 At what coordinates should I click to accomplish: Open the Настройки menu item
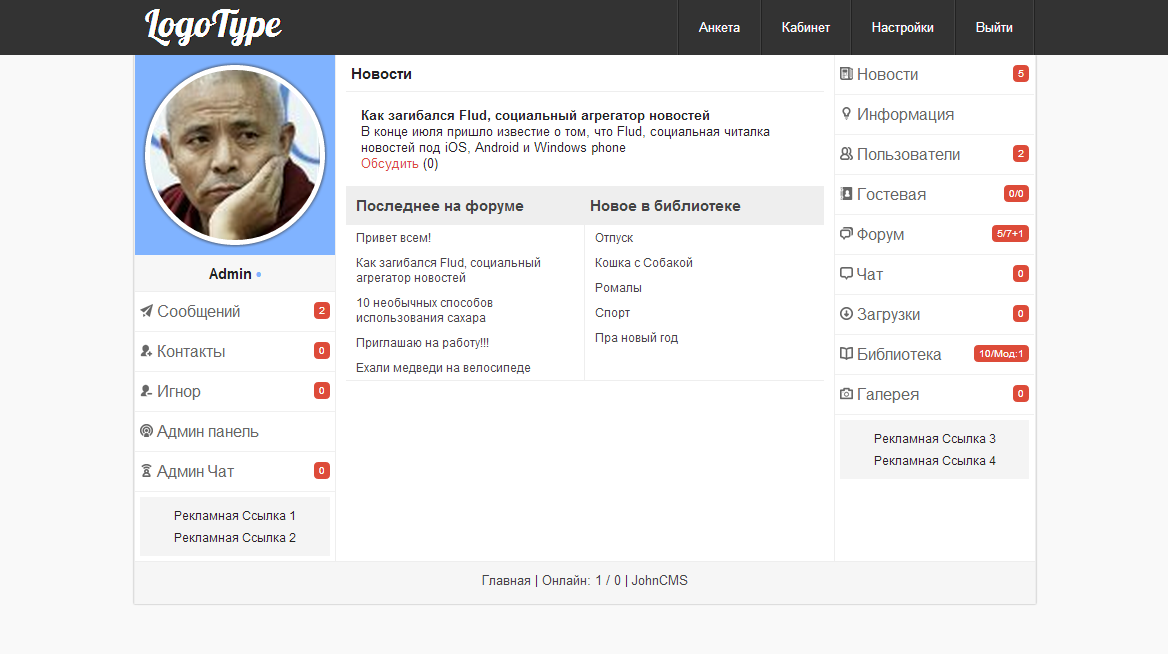902,28
